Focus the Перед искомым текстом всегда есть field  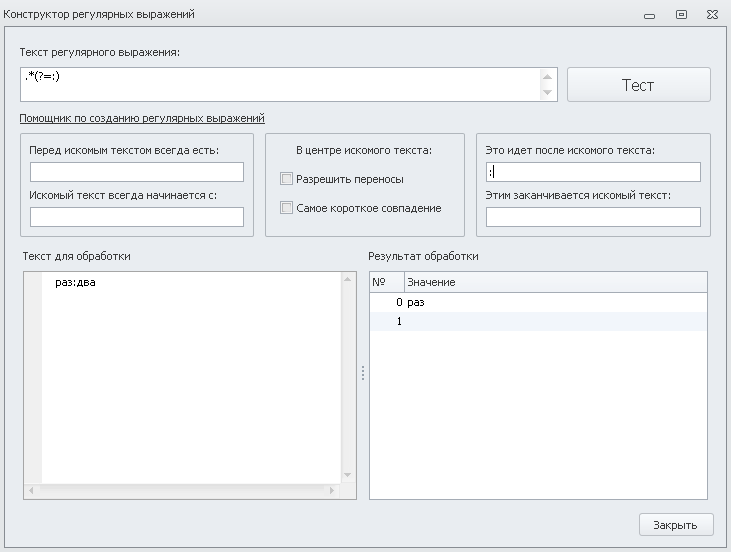tap(137, 172)
